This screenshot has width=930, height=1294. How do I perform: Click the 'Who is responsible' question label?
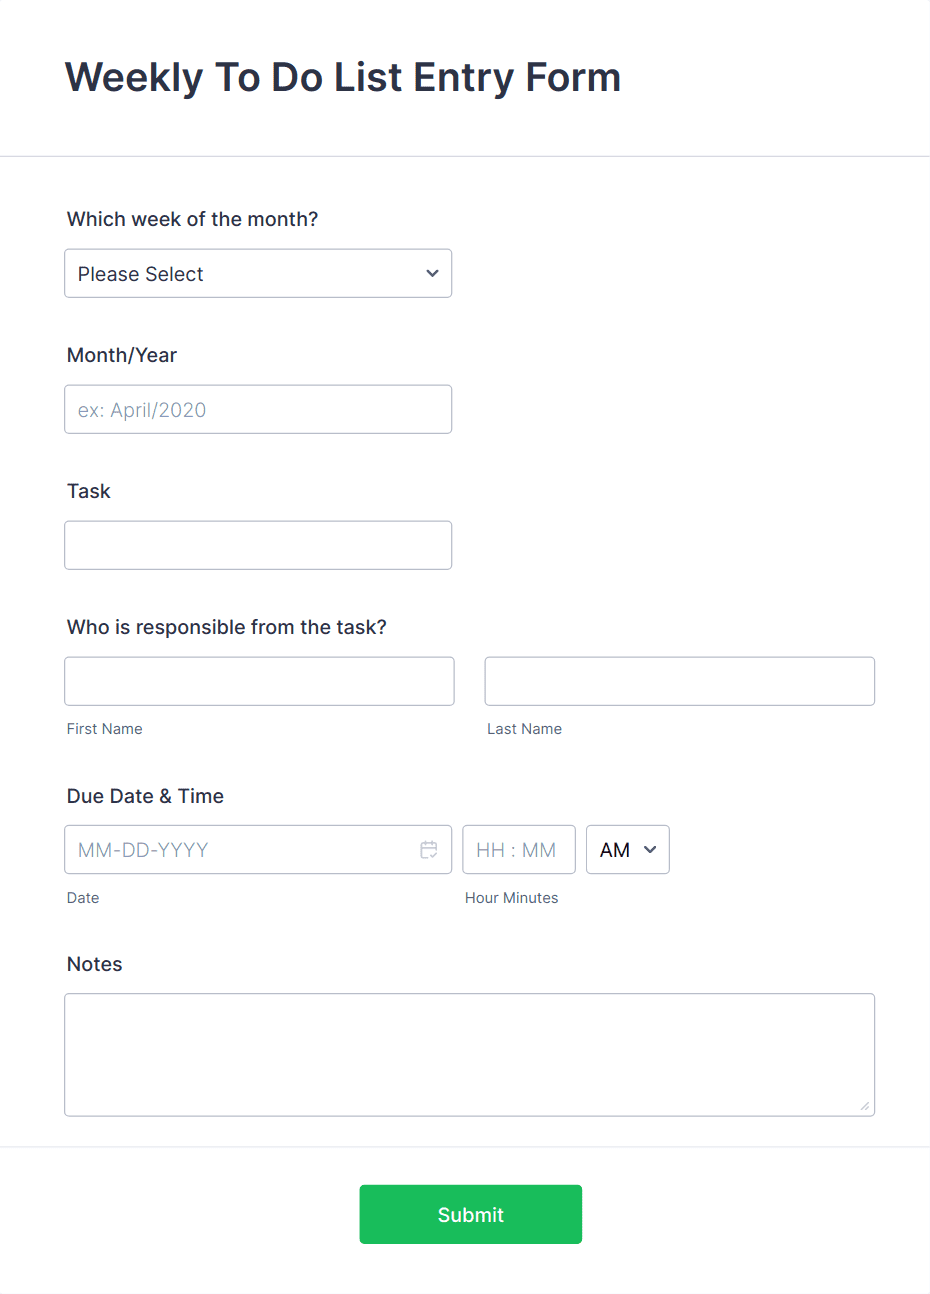[x=226, y=627]
